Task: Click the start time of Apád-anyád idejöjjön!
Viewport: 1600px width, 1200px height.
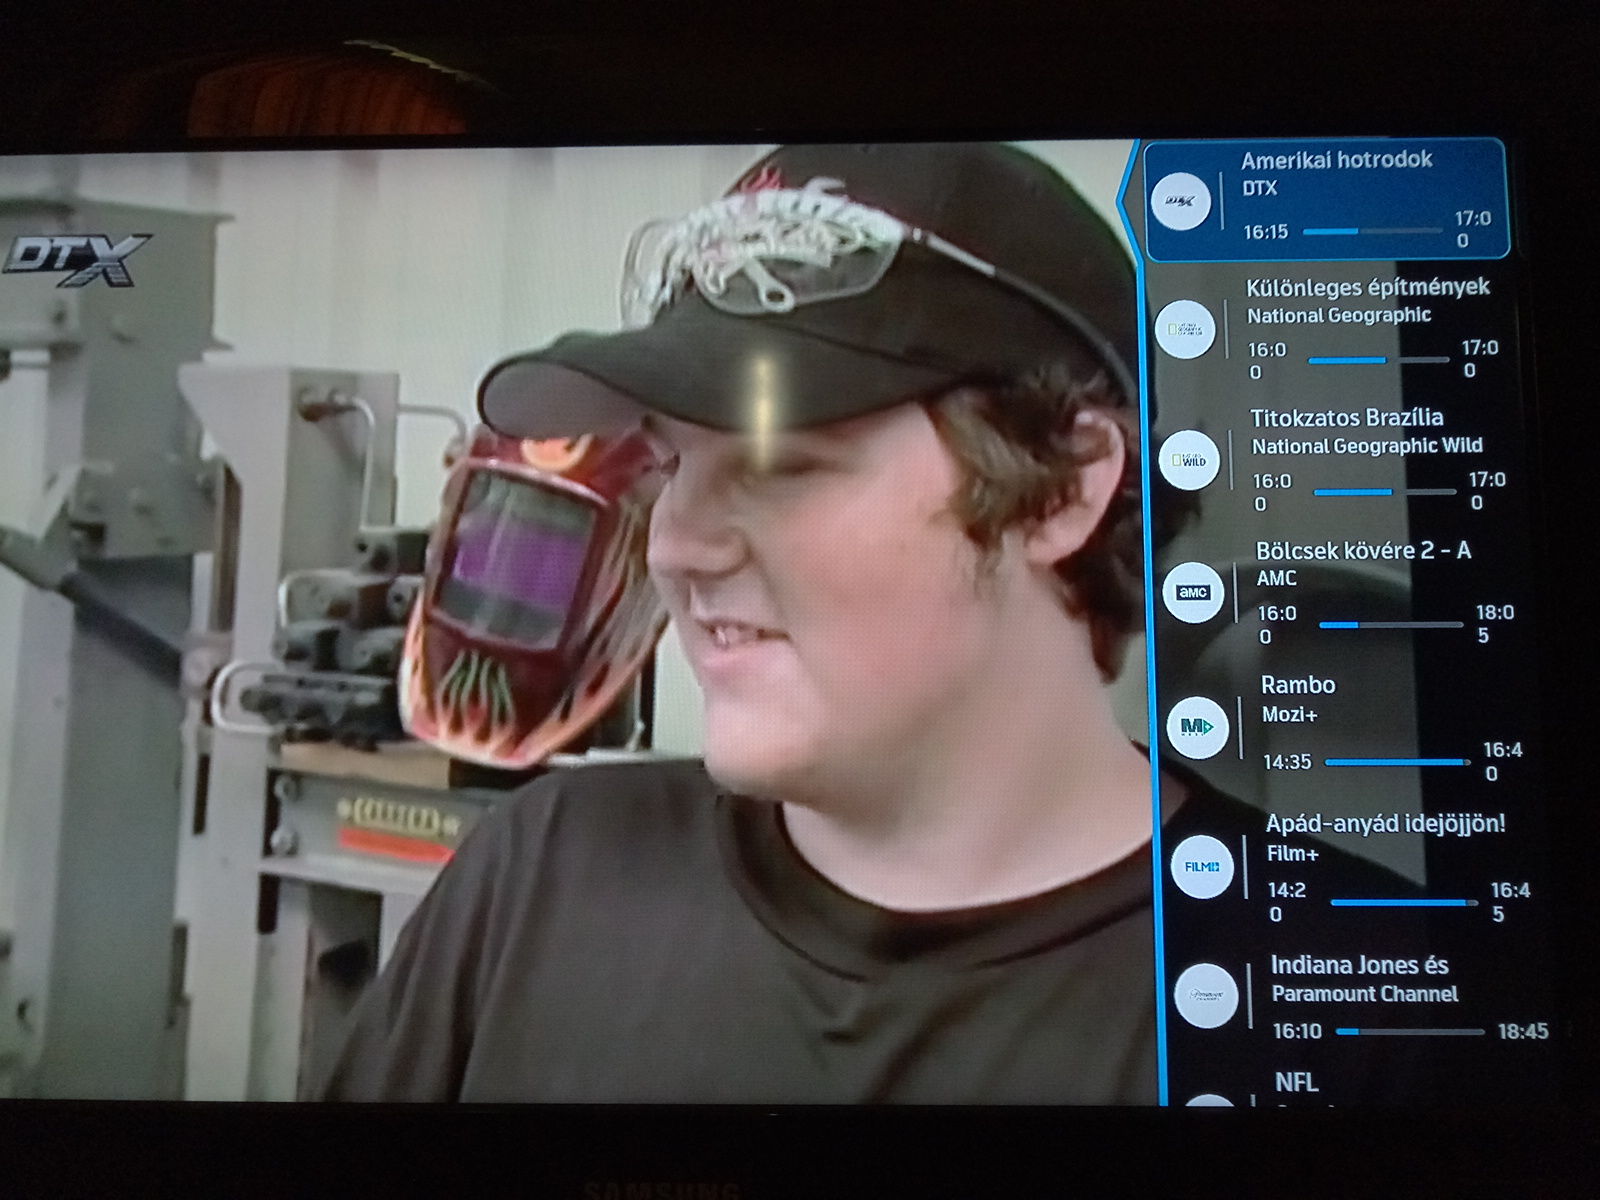Action: pos(1287,901)
